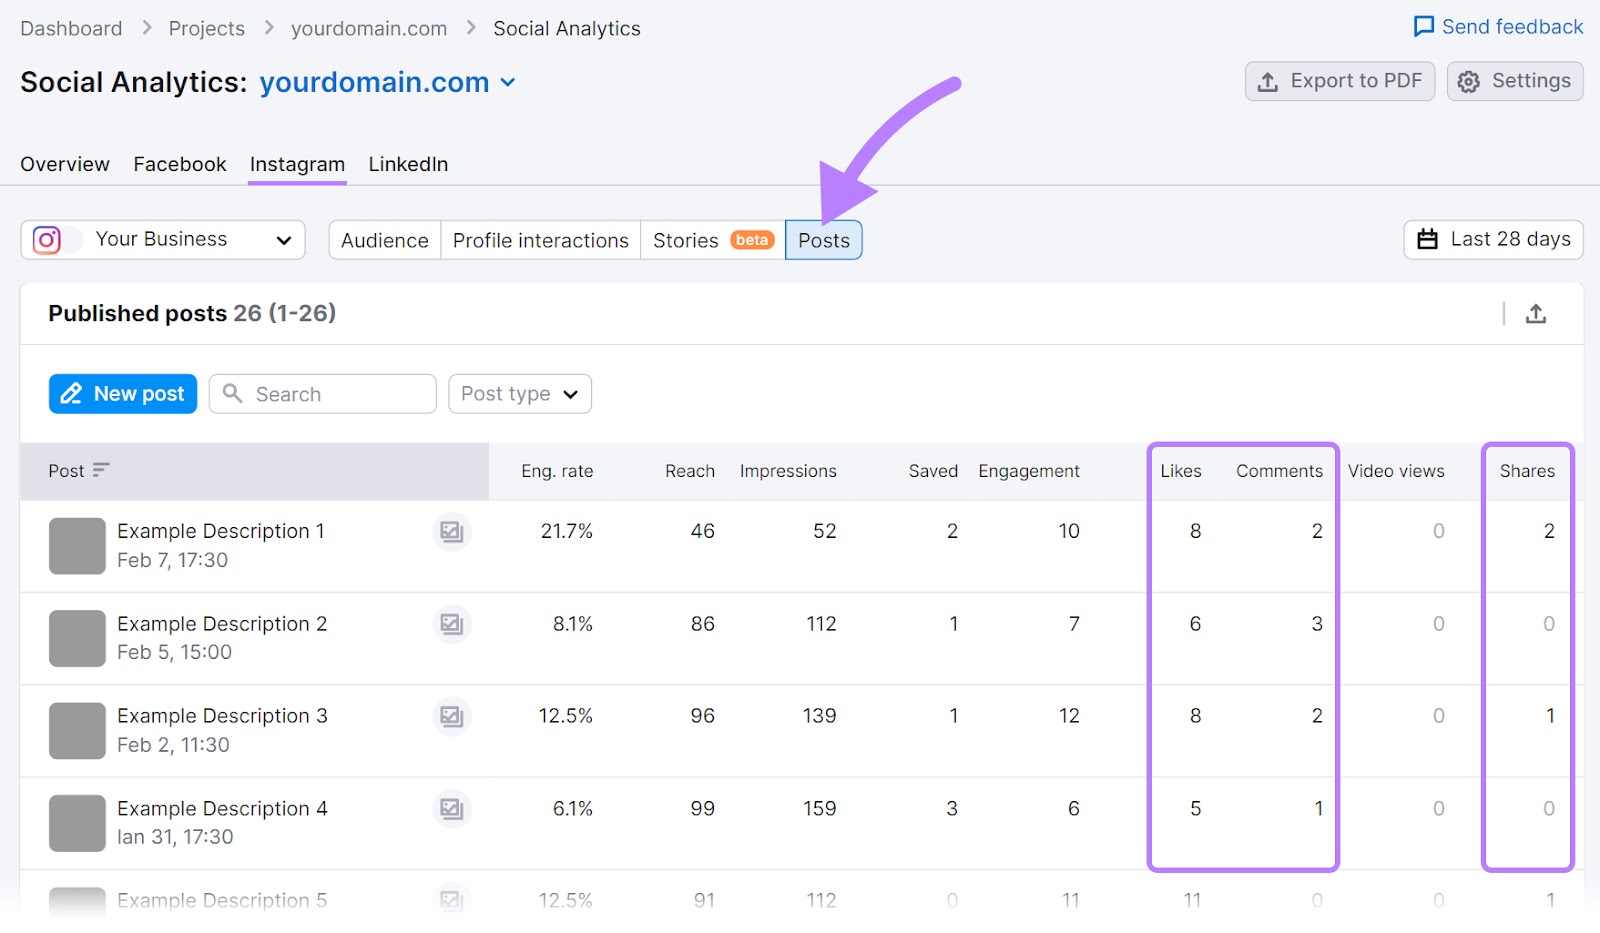
Task: Sort by Video views column header
Action: [1396, 471]
